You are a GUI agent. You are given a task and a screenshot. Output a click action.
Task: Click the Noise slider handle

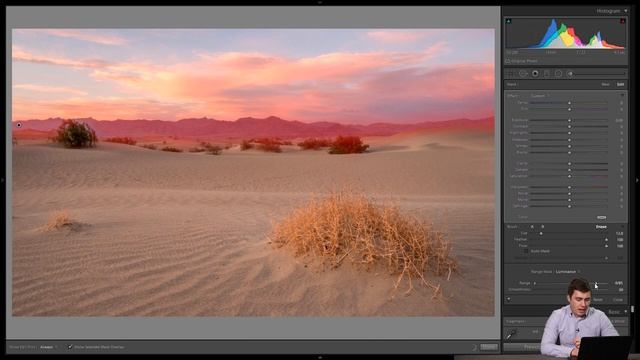pyautogui.click(x=569, y=193)
